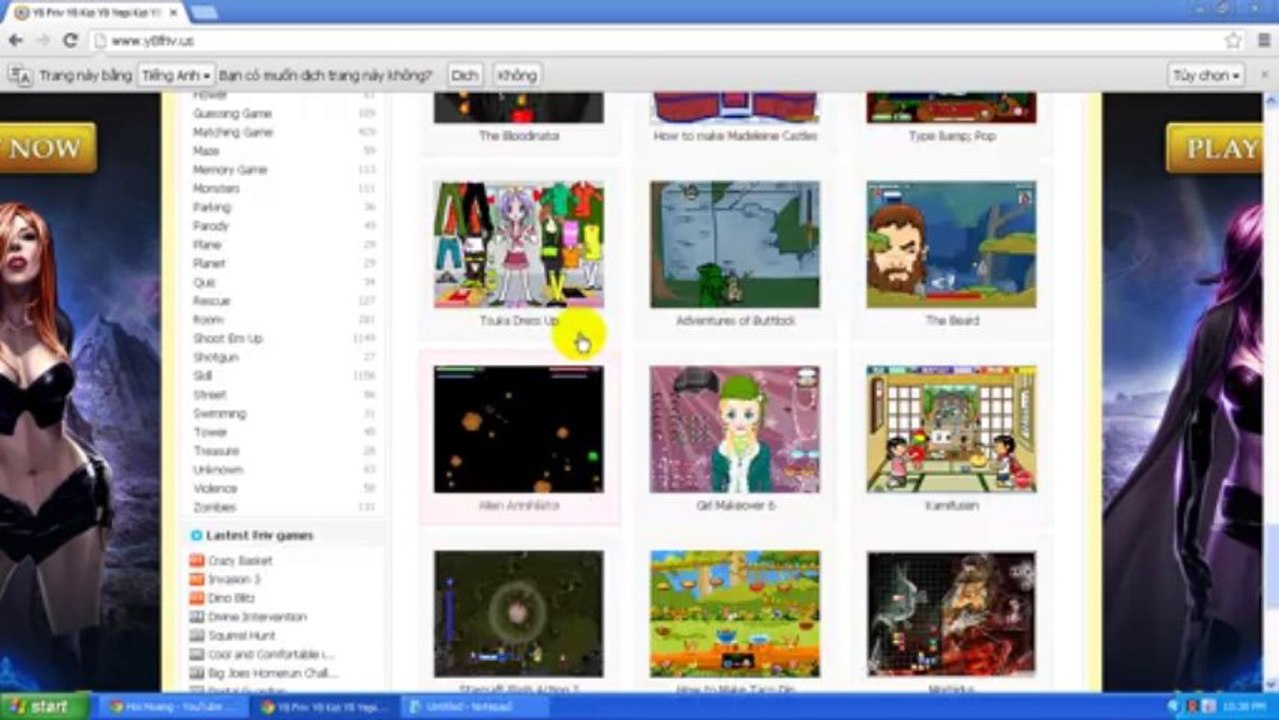This screenshot has width=1279, height=720.
Task: Open the Skill category
Action: (203, 376)
